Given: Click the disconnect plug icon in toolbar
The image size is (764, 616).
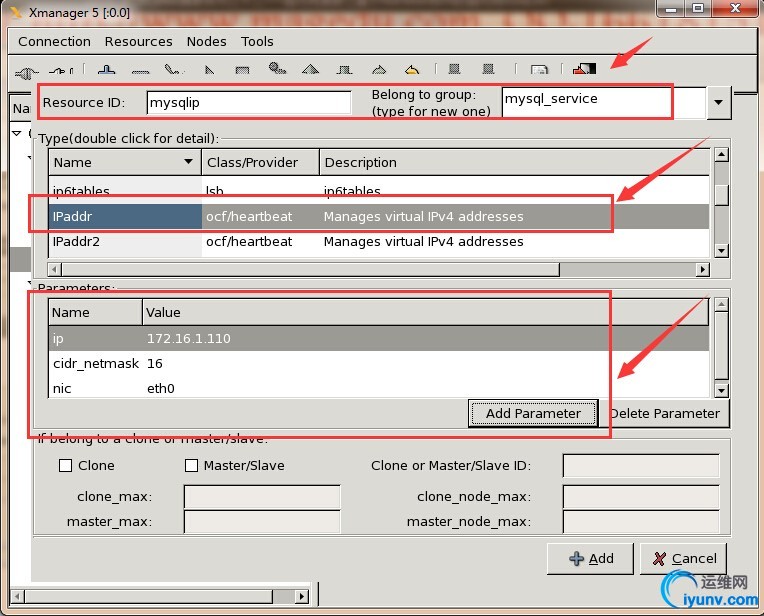Looking at the screenshot, I should pos(61,71).
